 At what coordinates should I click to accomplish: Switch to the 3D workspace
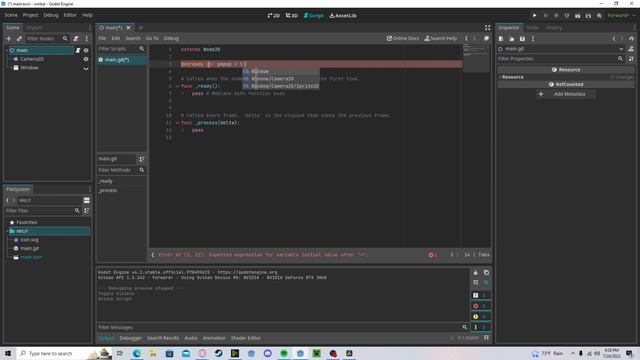[292, 16]
